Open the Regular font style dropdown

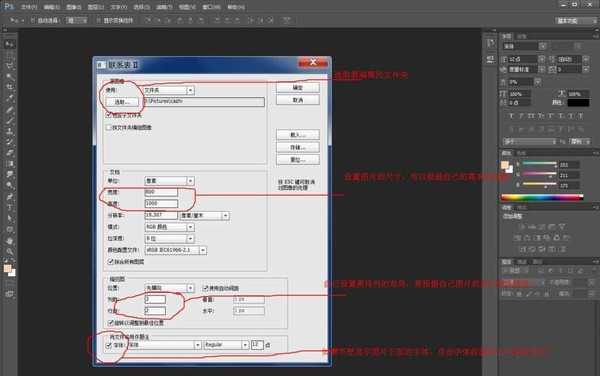pos(227,345)
